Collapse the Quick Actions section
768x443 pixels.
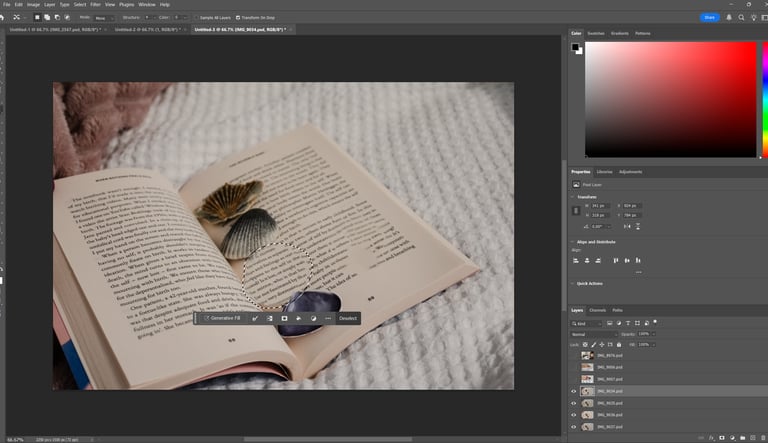pyautogui.click(x=571, y=283)
